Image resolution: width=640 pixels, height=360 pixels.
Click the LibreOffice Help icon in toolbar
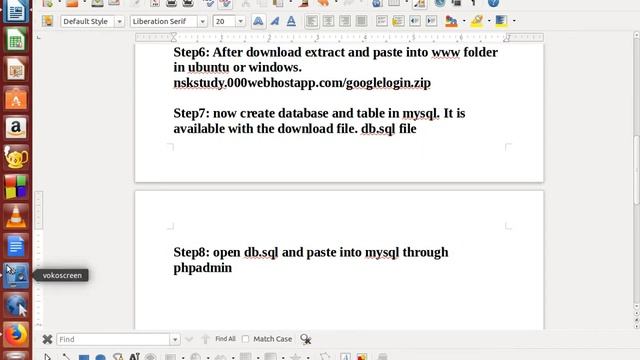tap(493, 3)
